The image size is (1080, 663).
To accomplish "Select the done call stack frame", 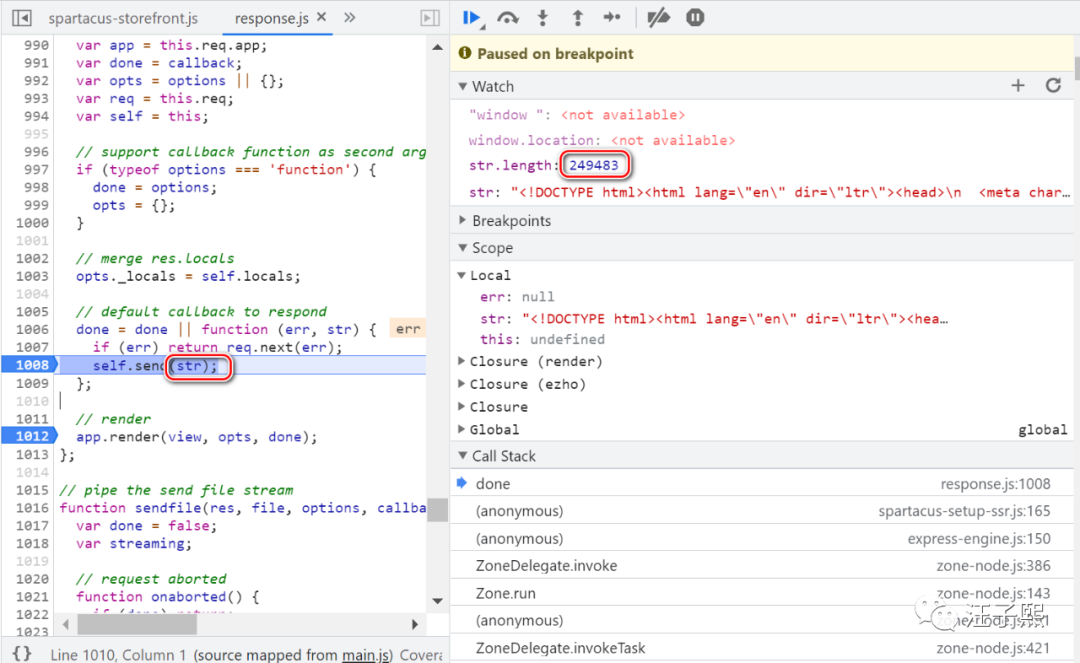I will click(x=762, y=483).
